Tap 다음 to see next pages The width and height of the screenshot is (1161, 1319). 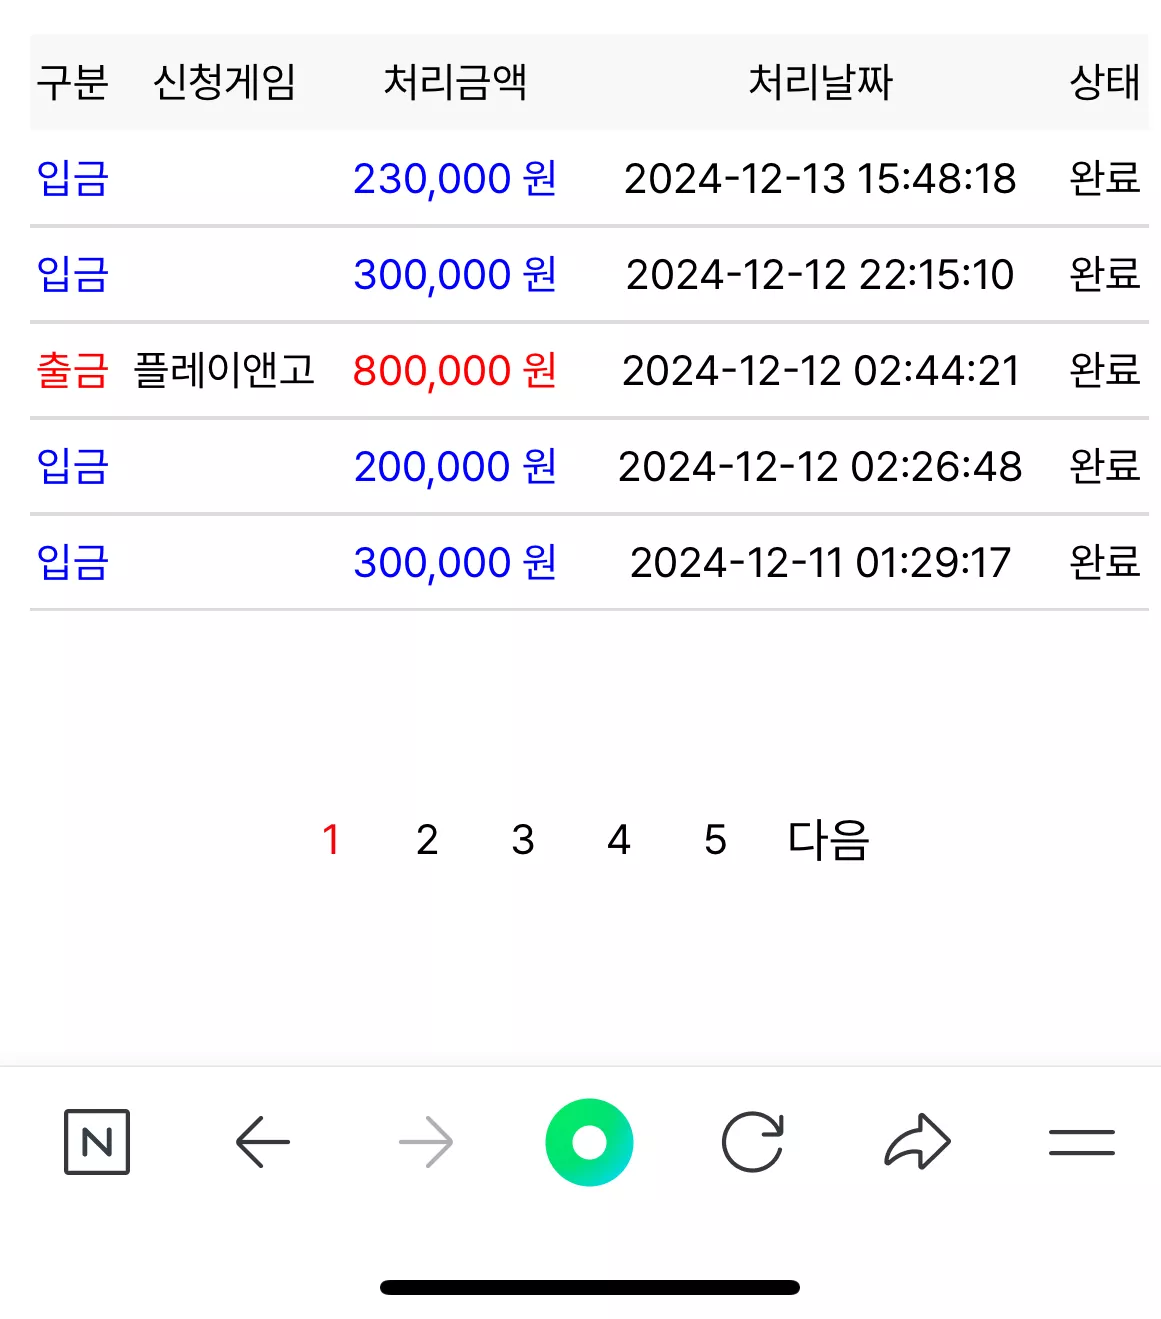click(829, 840)
